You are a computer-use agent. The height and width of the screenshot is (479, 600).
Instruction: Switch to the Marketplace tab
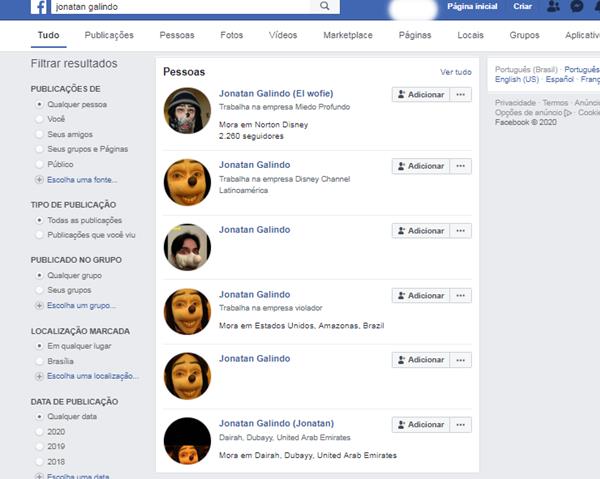348,35
